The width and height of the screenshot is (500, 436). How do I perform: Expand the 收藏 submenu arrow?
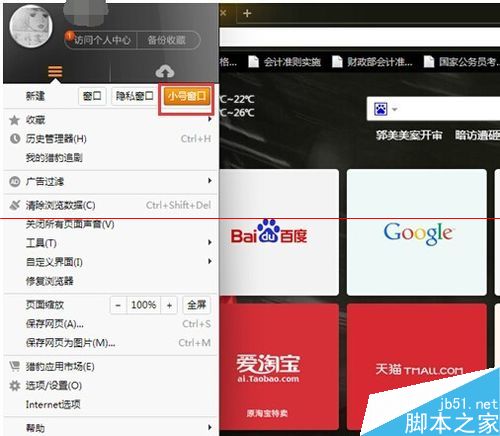pos(210,119)
